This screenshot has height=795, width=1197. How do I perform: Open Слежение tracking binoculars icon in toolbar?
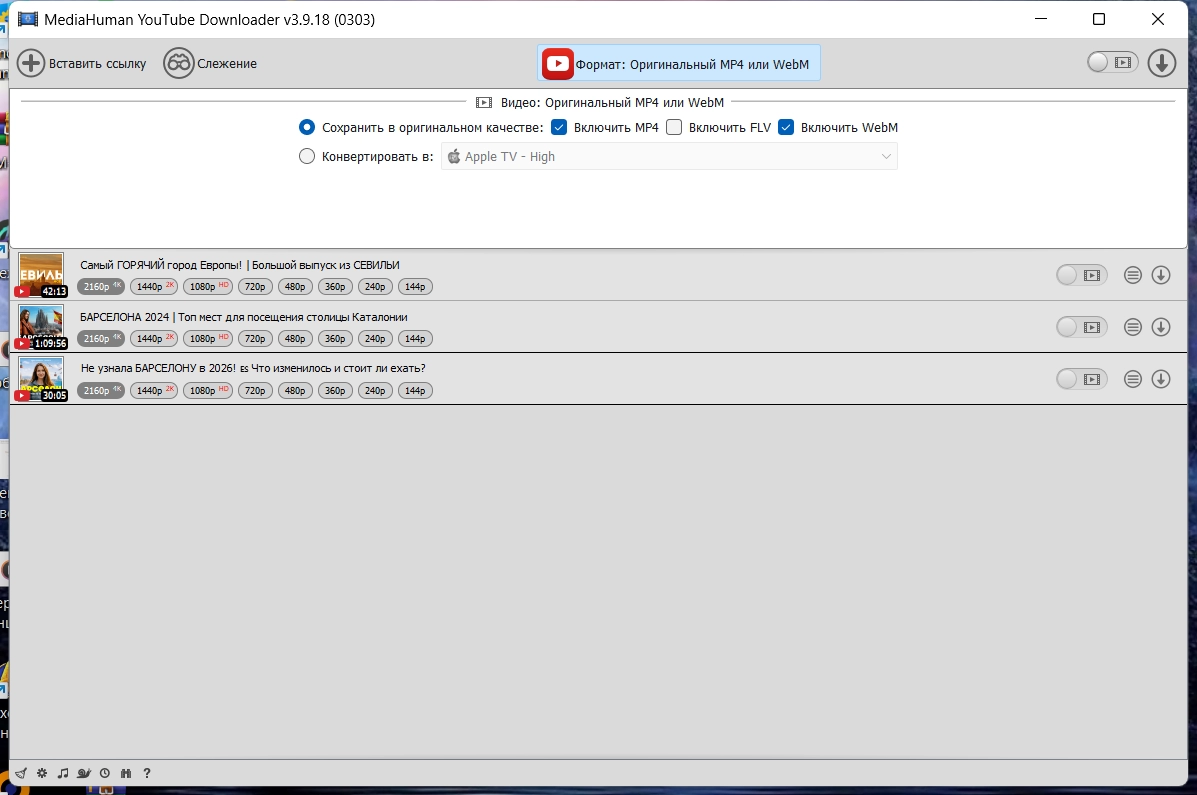click(x=179, y=63)
